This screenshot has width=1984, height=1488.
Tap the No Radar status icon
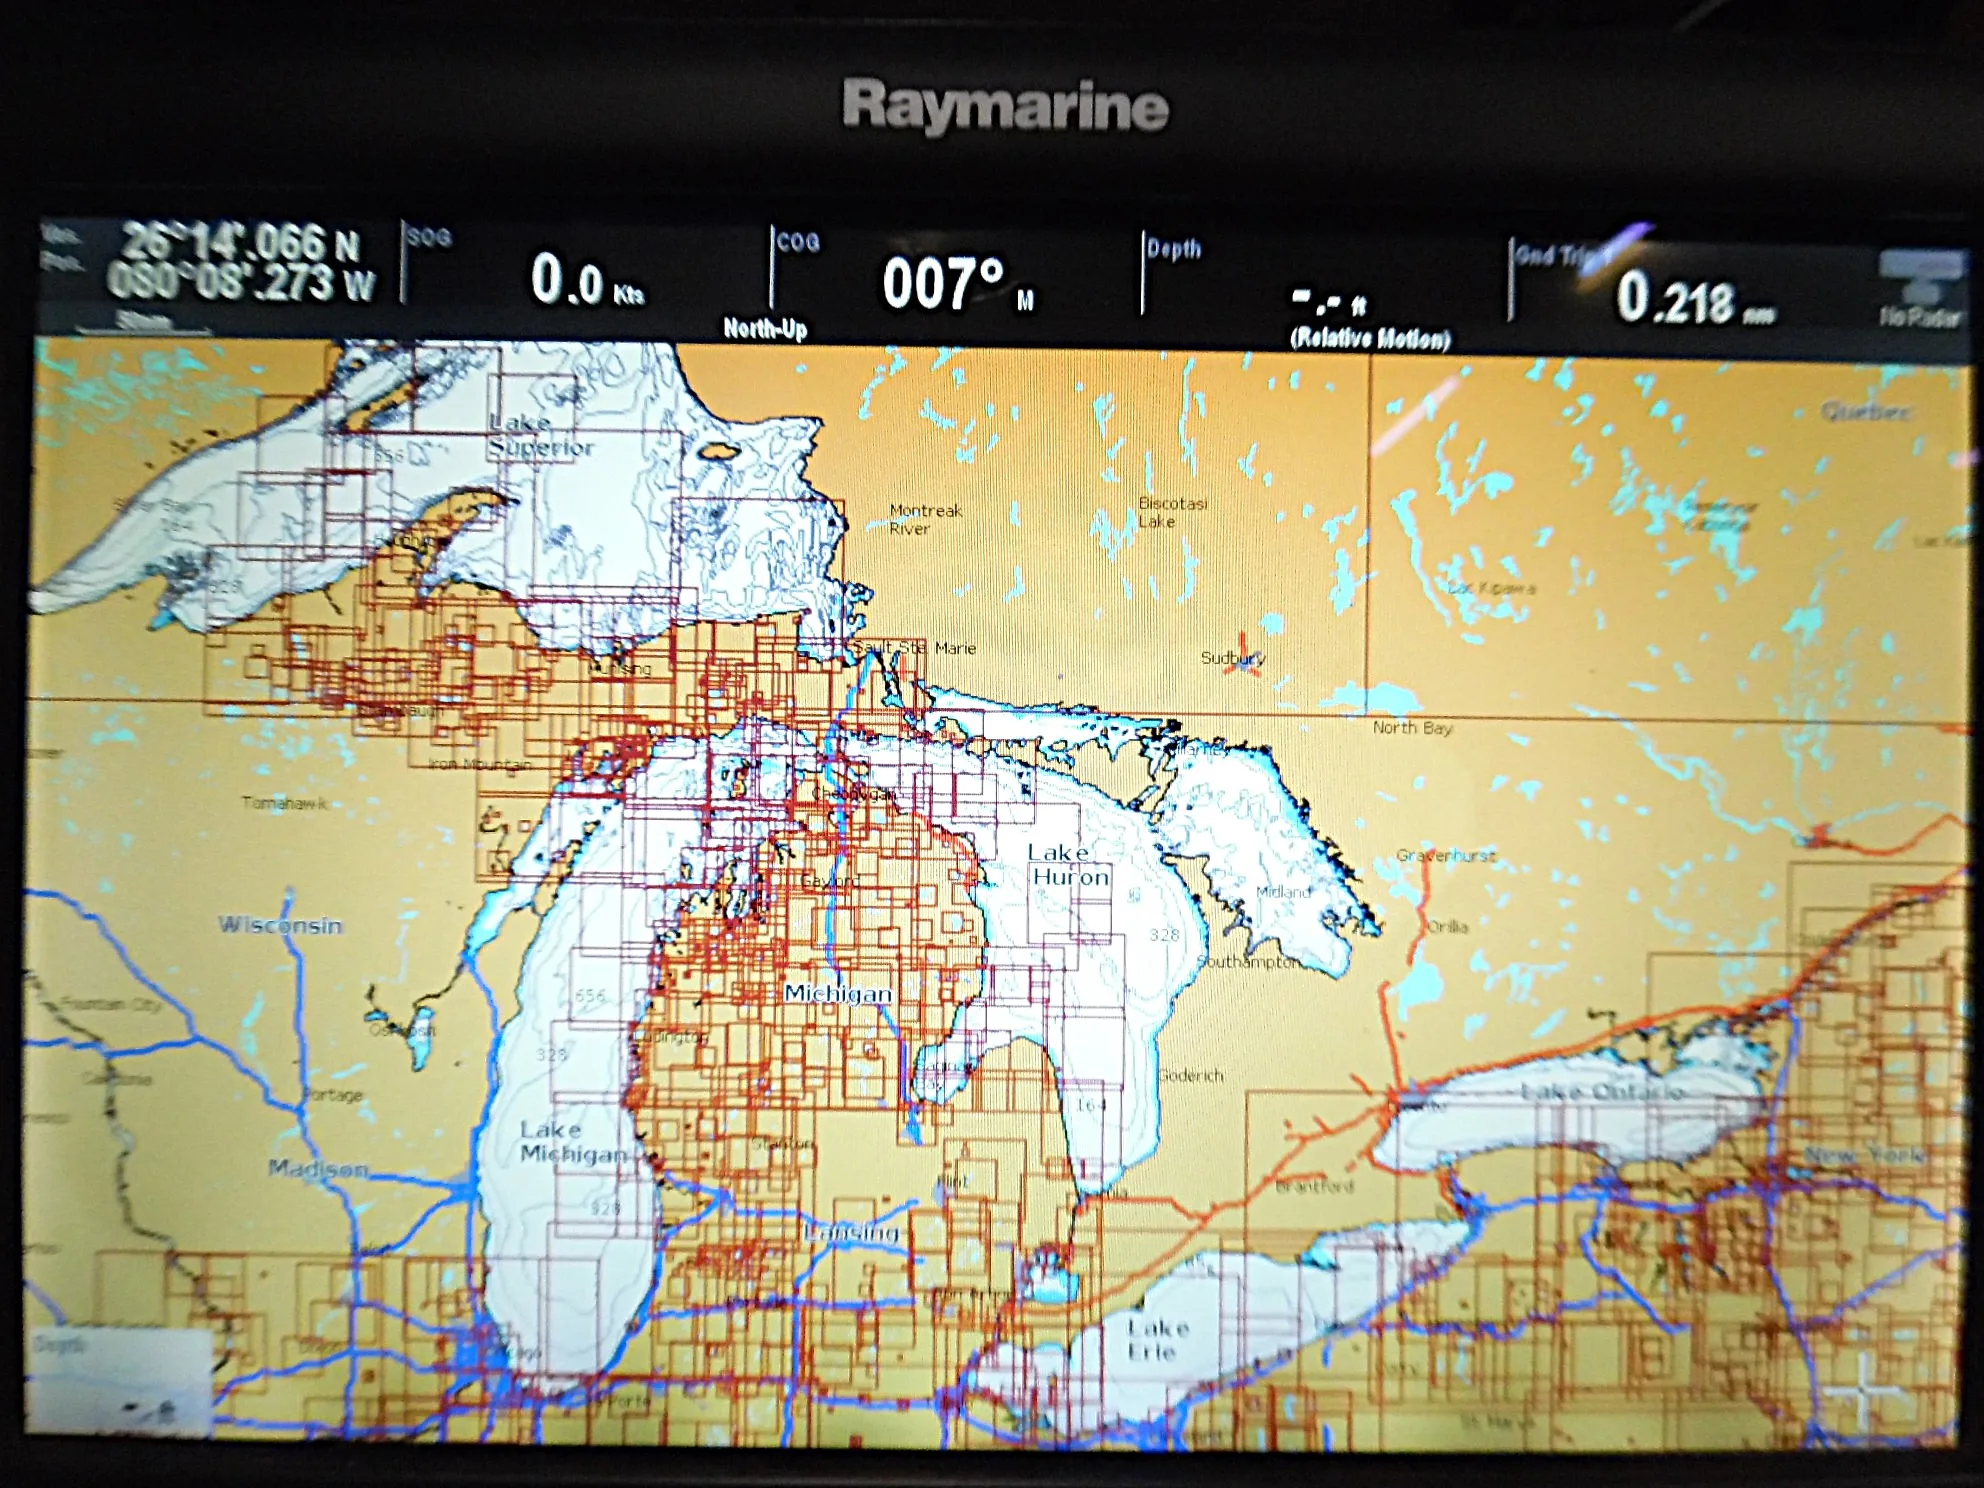(1918, 290)
